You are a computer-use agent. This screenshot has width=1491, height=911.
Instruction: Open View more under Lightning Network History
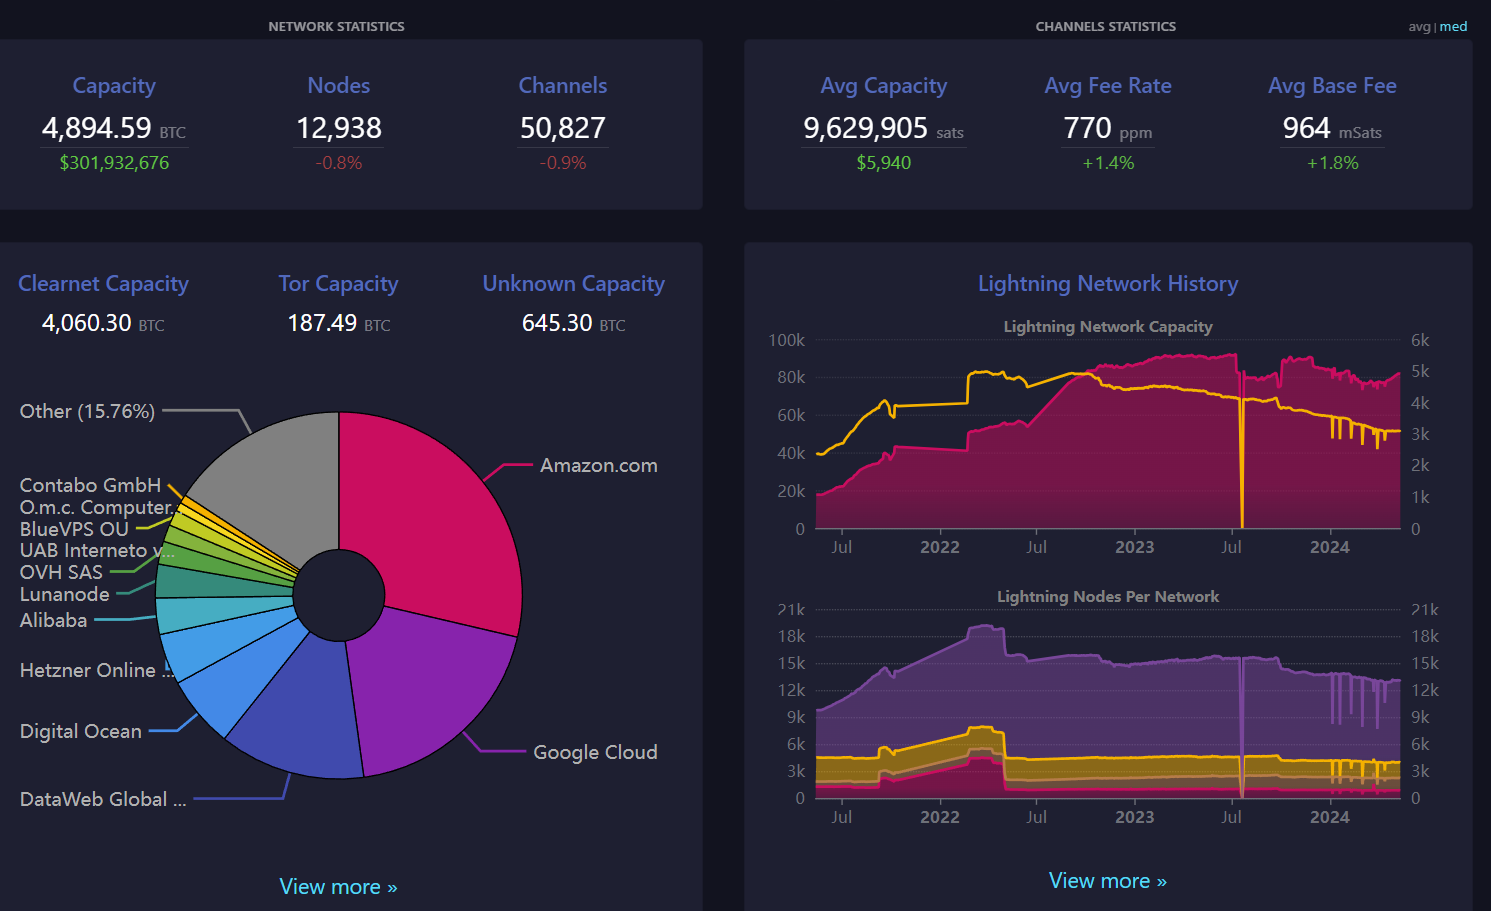coord(1107,881)
